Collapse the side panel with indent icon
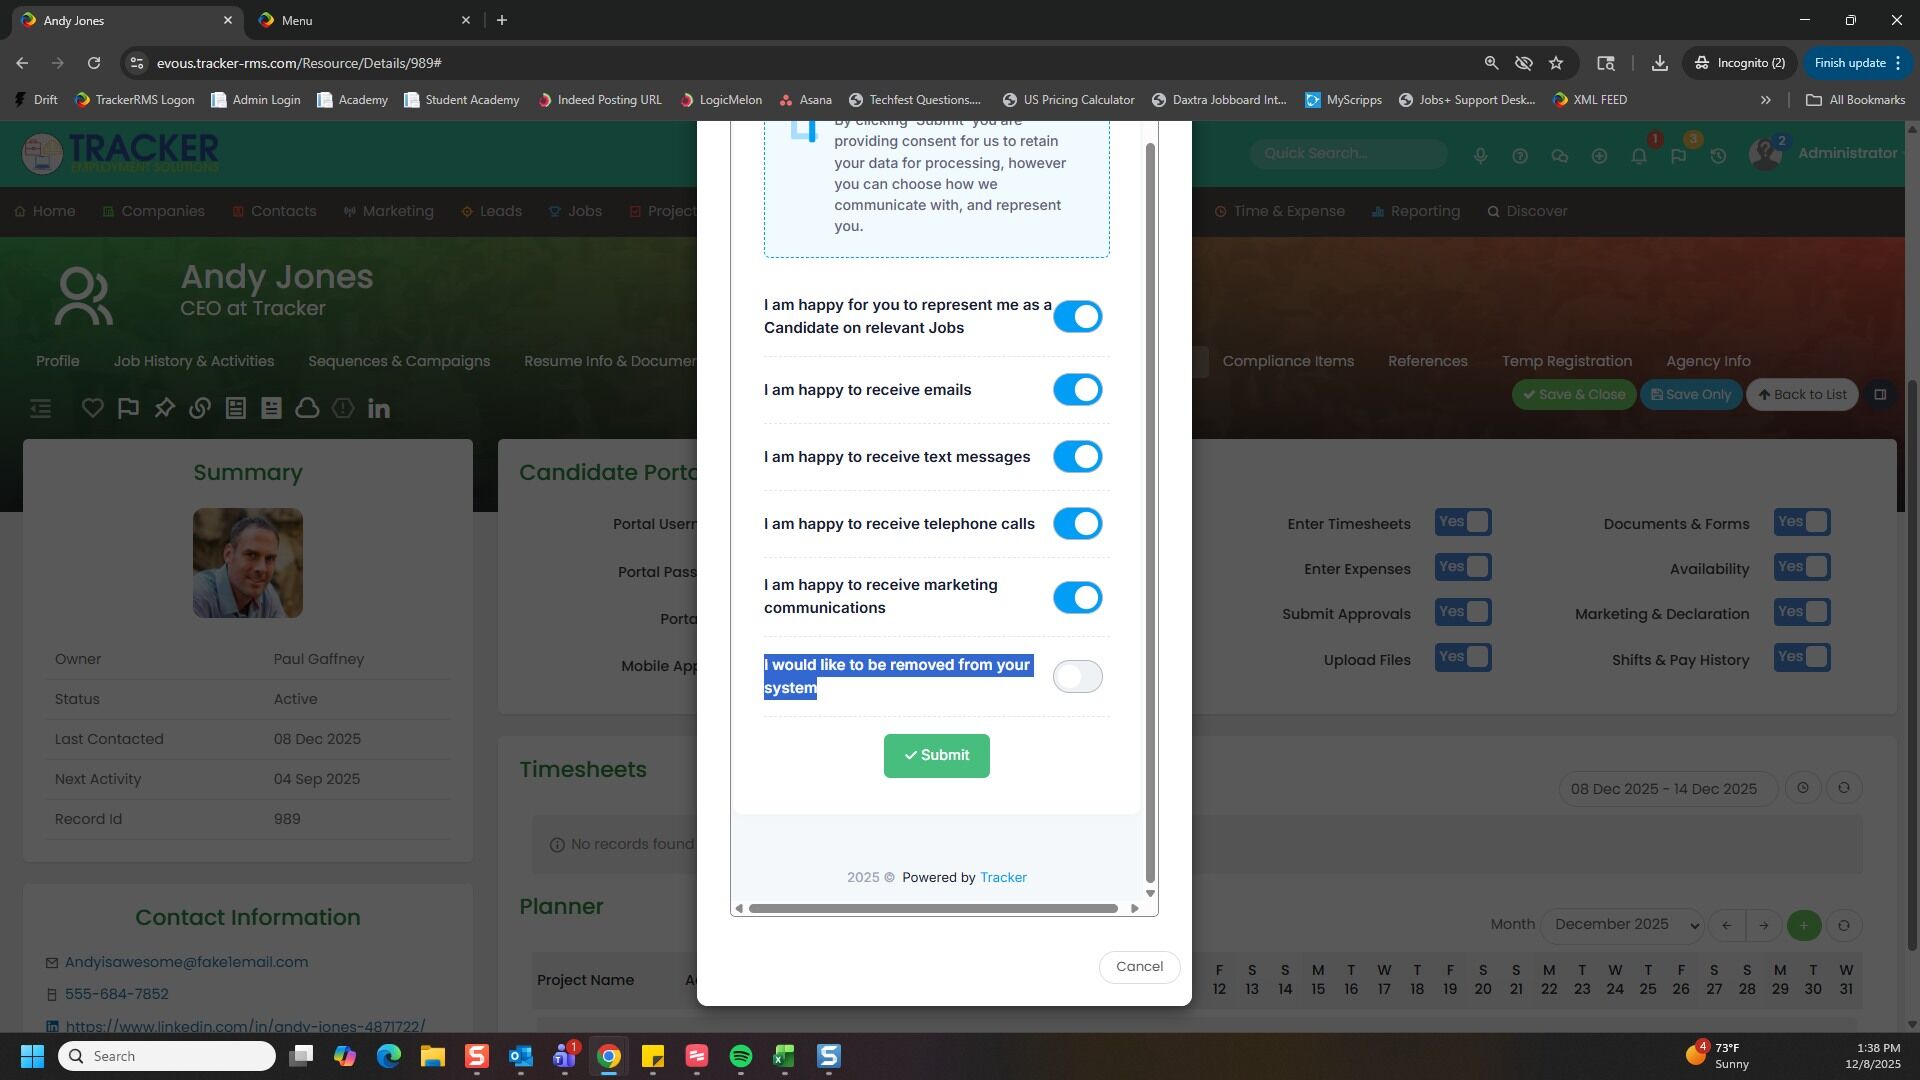The width and height of the screenshot is (1920, 1080). (x=40, y=408)
